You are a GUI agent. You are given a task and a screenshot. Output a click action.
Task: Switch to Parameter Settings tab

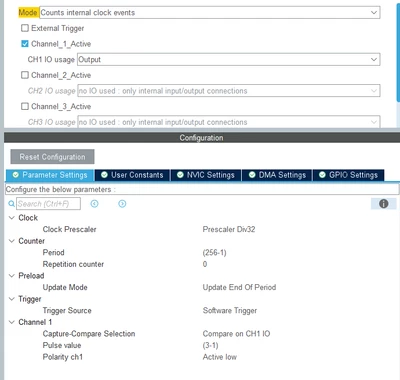pyautogui.click(x=50, y=175)
